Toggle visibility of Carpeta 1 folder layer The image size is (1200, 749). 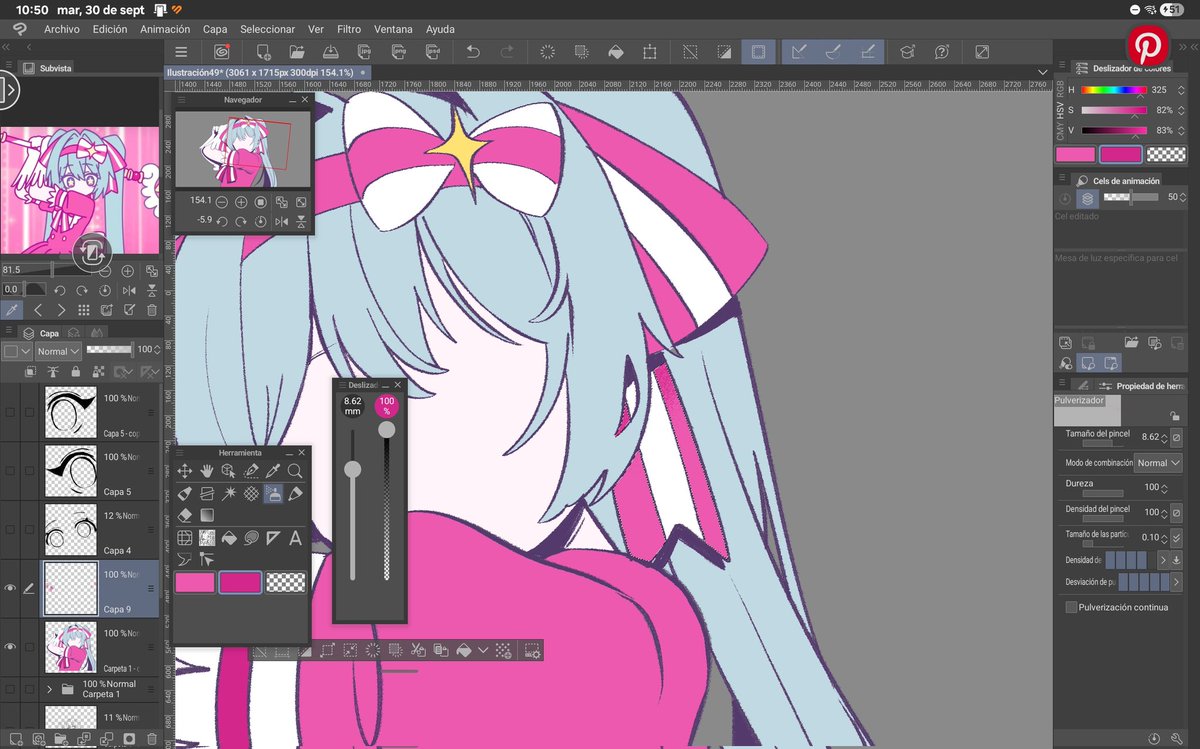point(10,689)
